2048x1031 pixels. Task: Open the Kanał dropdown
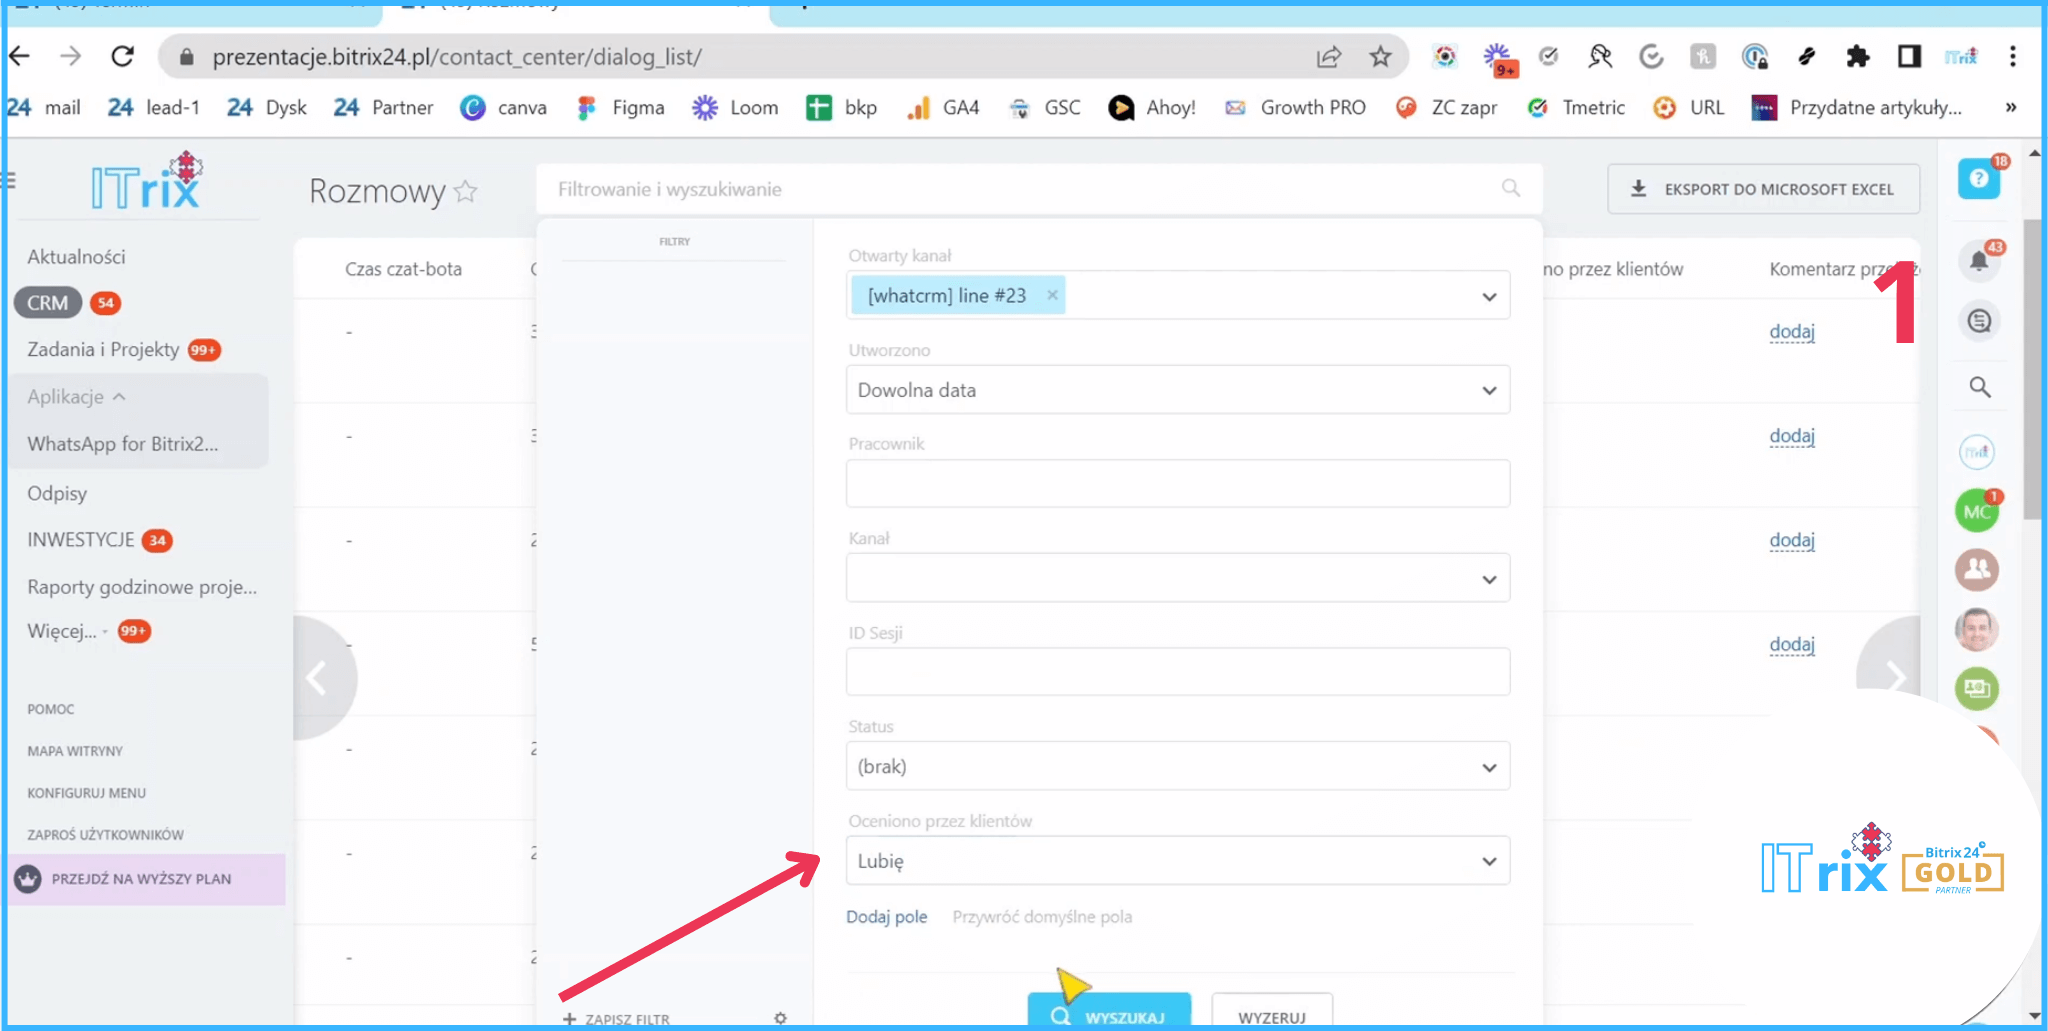[1177, 579]
